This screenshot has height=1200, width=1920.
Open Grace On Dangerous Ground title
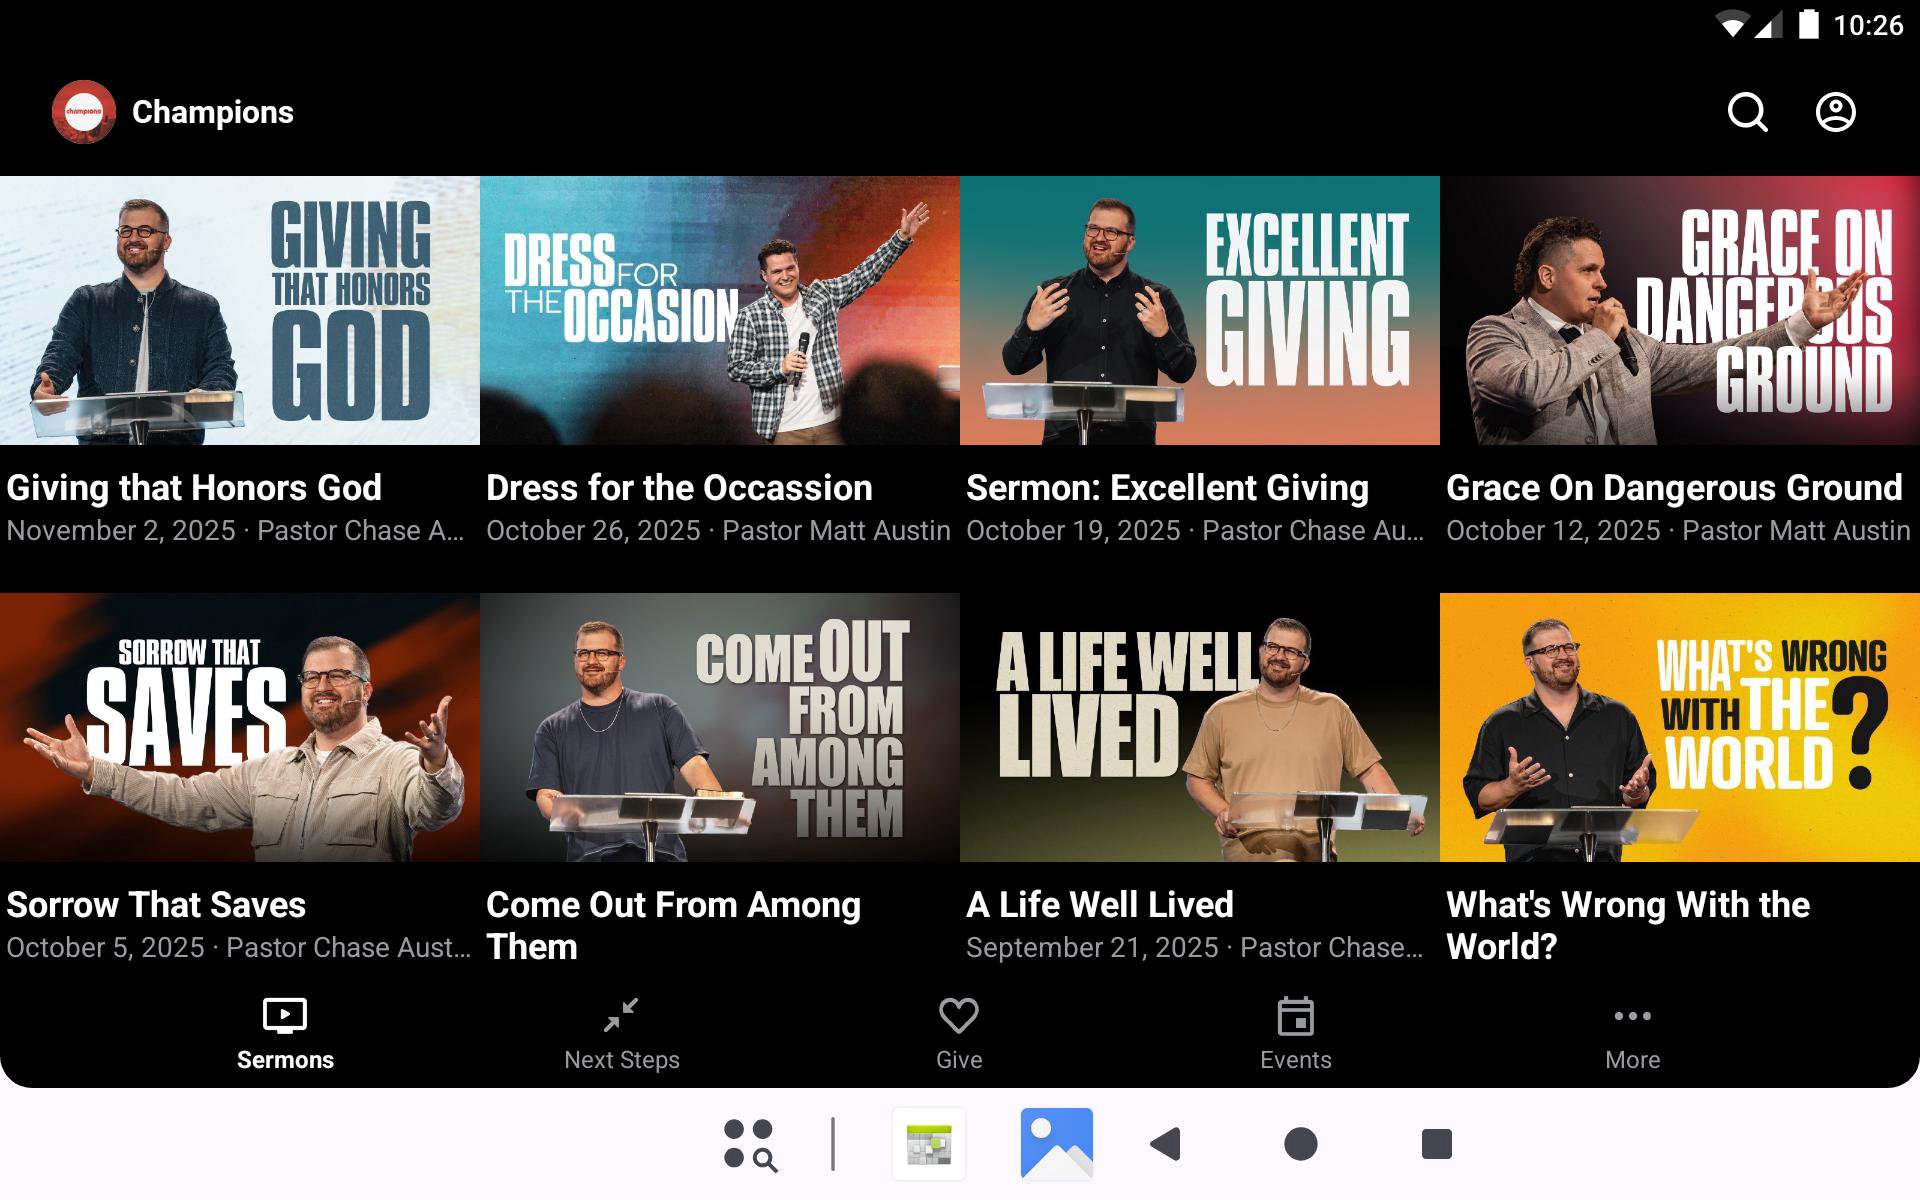[x=1673, y=488]
